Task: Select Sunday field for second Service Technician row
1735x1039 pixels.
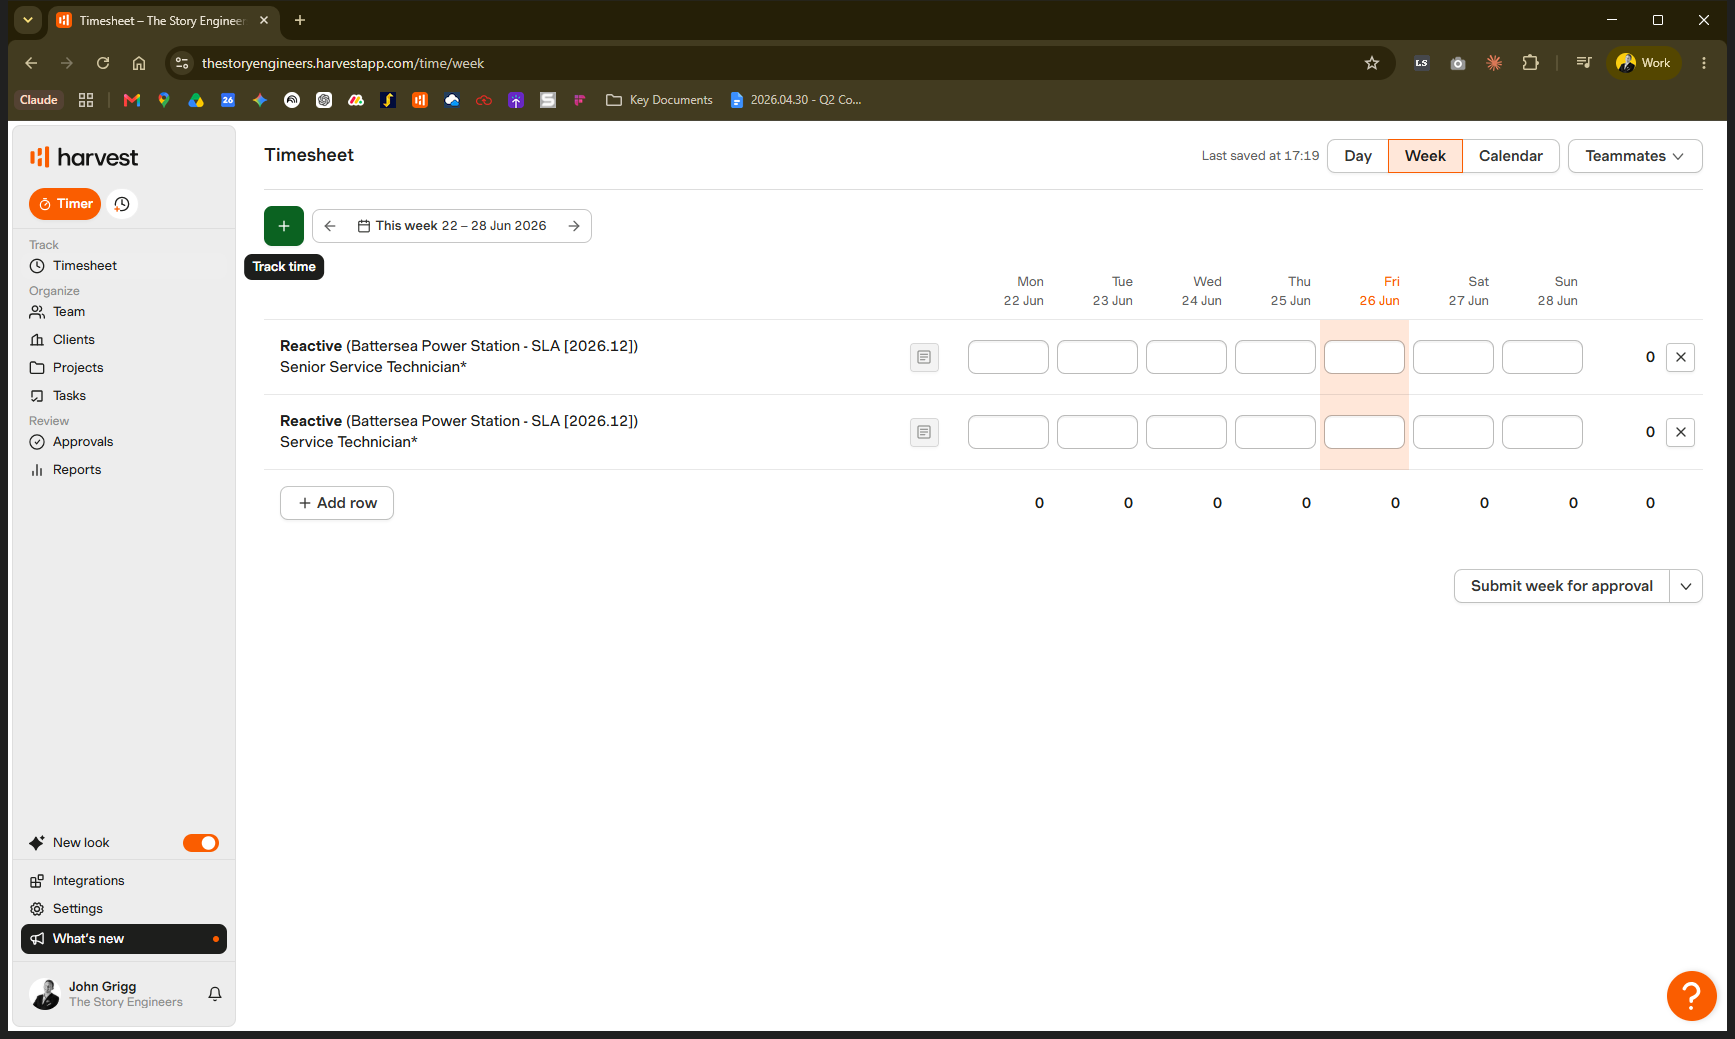Action: click(x=1542, y=432)
